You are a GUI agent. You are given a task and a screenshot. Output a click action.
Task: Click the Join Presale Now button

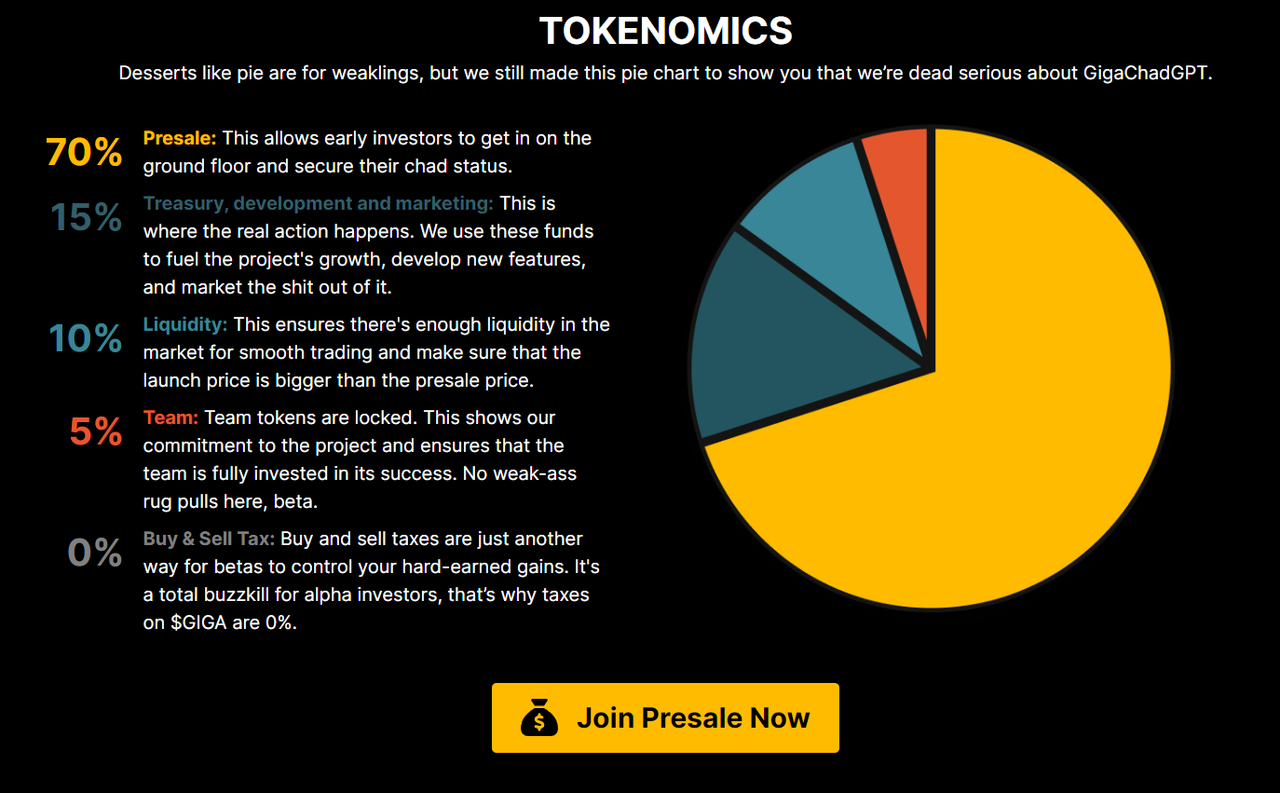coord(665,718)
